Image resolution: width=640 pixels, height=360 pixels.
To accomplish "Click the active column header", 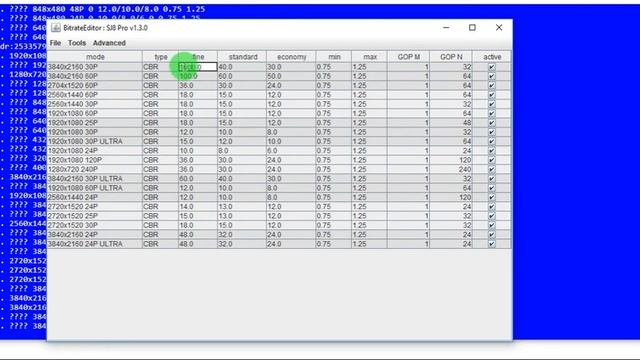I will click(x=492, y=57).
